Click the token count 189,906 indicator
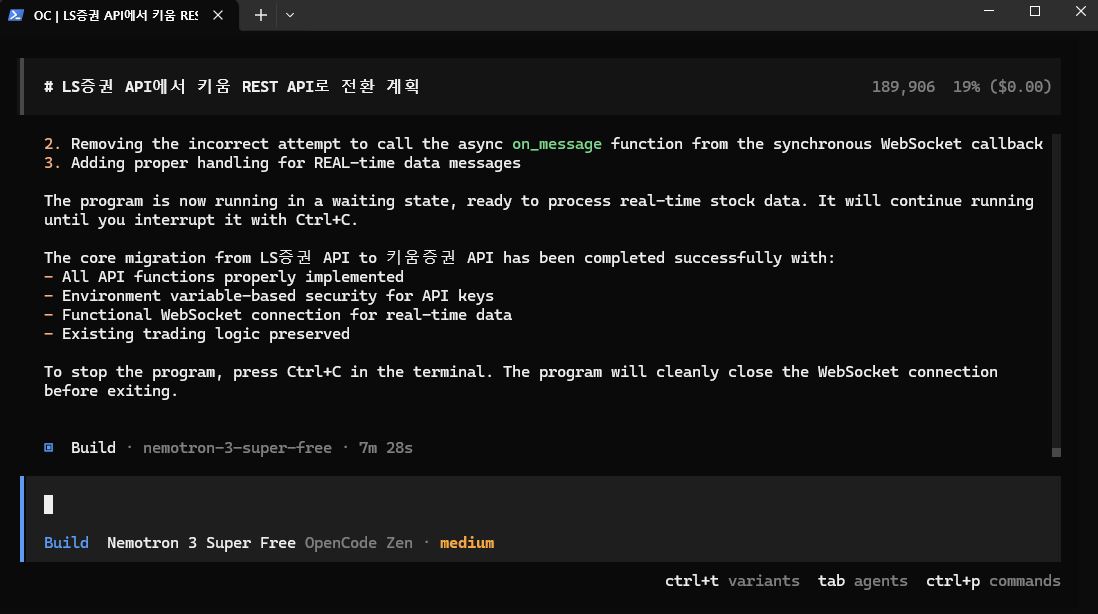The height and width of the screenshot is (614, 1098). pos(903,86)
